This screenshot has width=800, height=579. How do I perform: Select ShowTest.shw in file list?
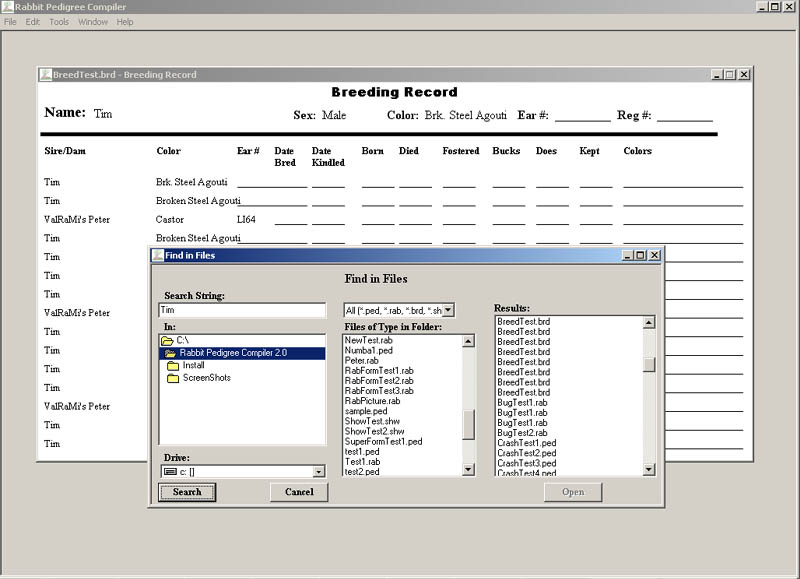(374, 421)
